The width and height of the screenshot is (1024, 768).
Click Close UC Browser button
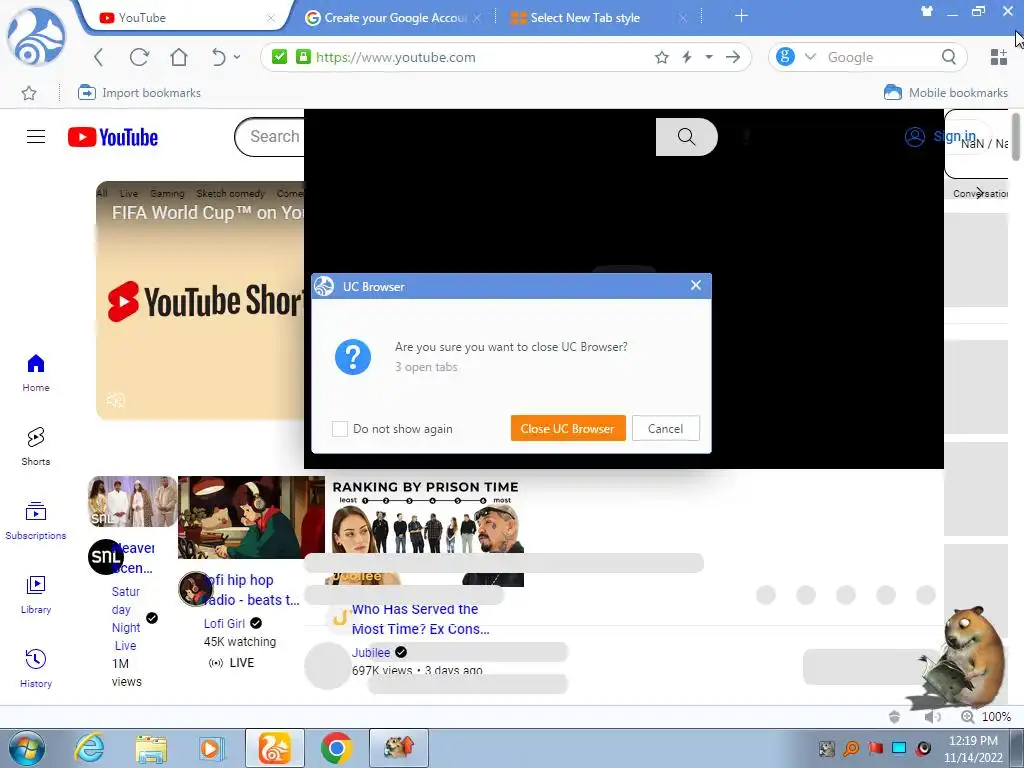[568, 428]
